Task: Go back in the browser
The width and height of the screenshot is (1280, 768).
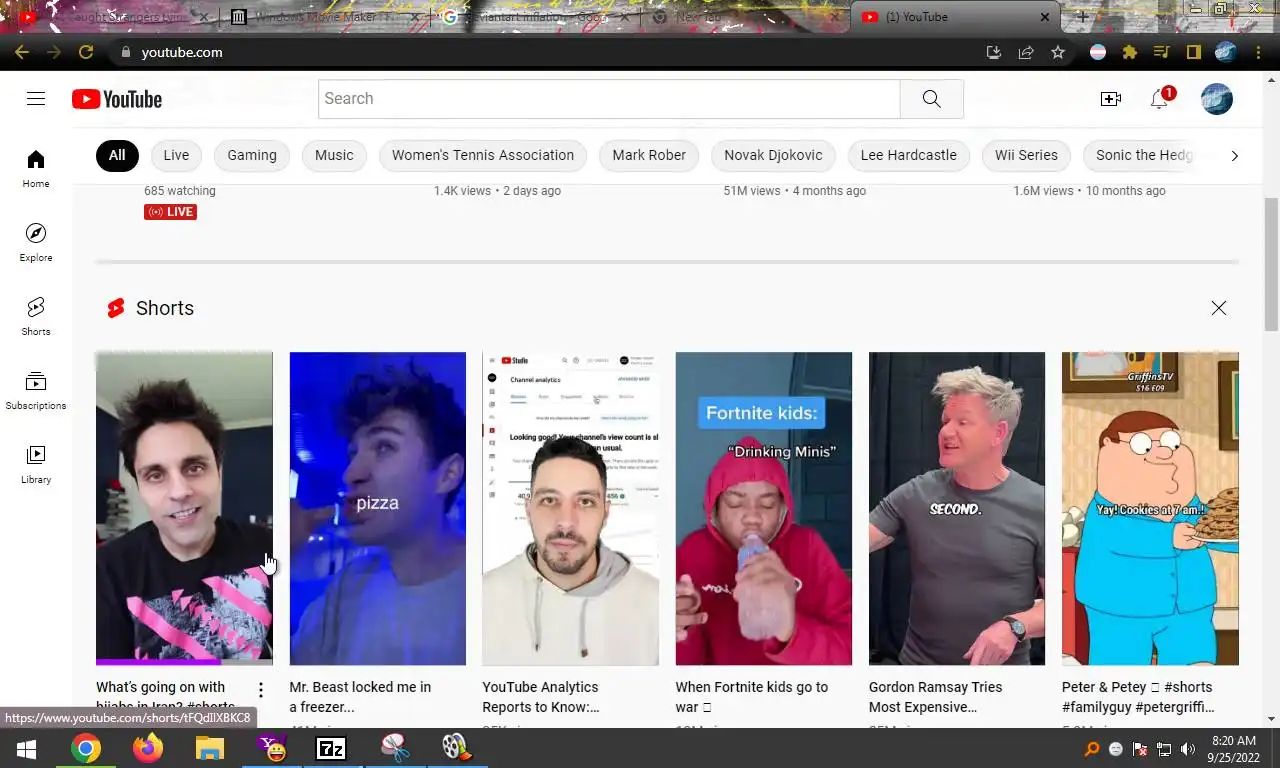Action: [22, 52]
